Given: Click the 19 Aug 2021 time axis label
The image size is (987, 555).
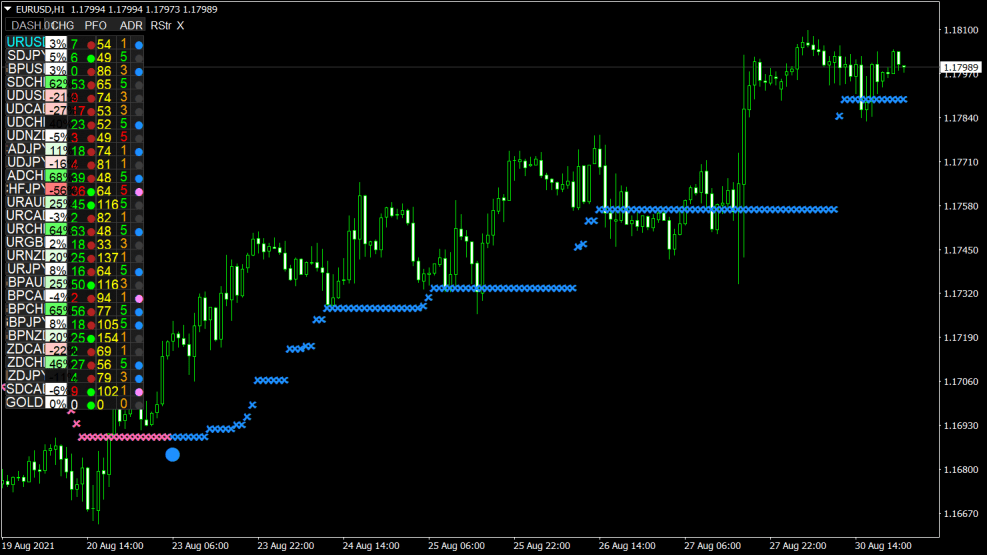Looking at the screenshot, I should [x=28, y=546].
